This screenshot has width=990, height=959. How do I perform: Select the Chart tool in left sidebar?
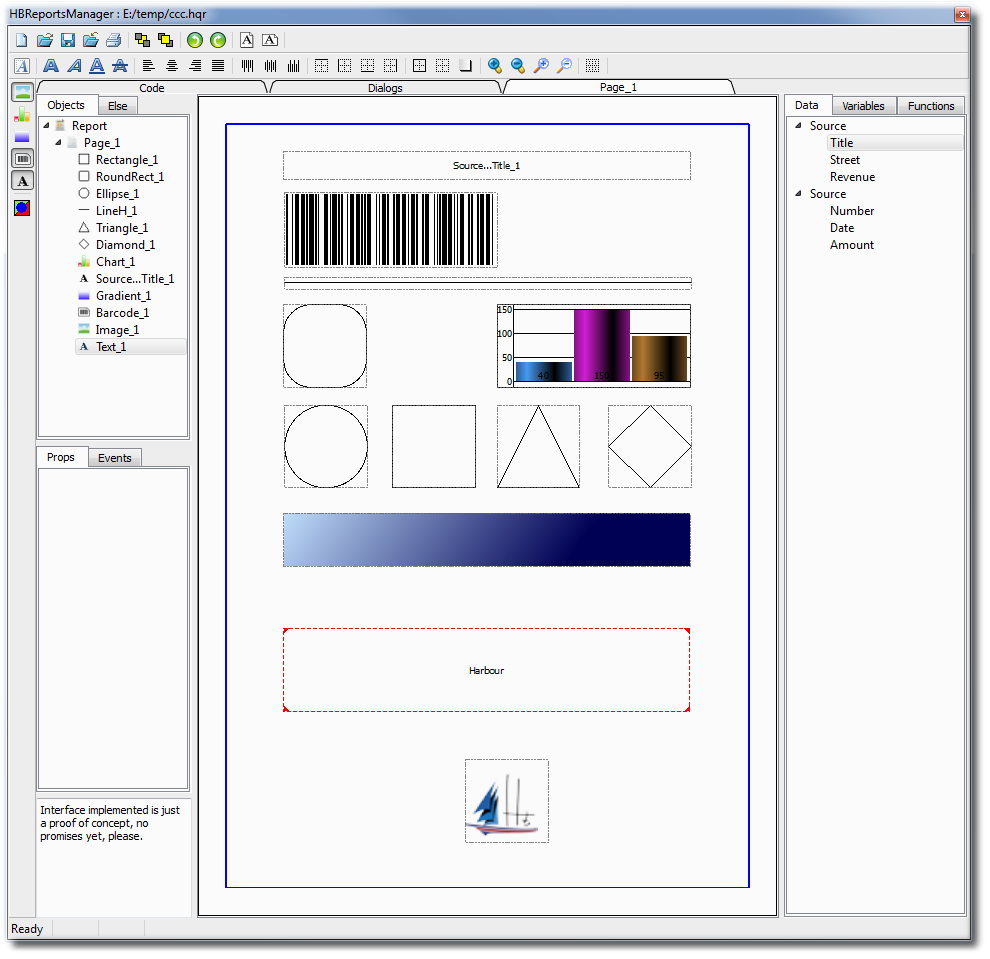click(22, 115)
